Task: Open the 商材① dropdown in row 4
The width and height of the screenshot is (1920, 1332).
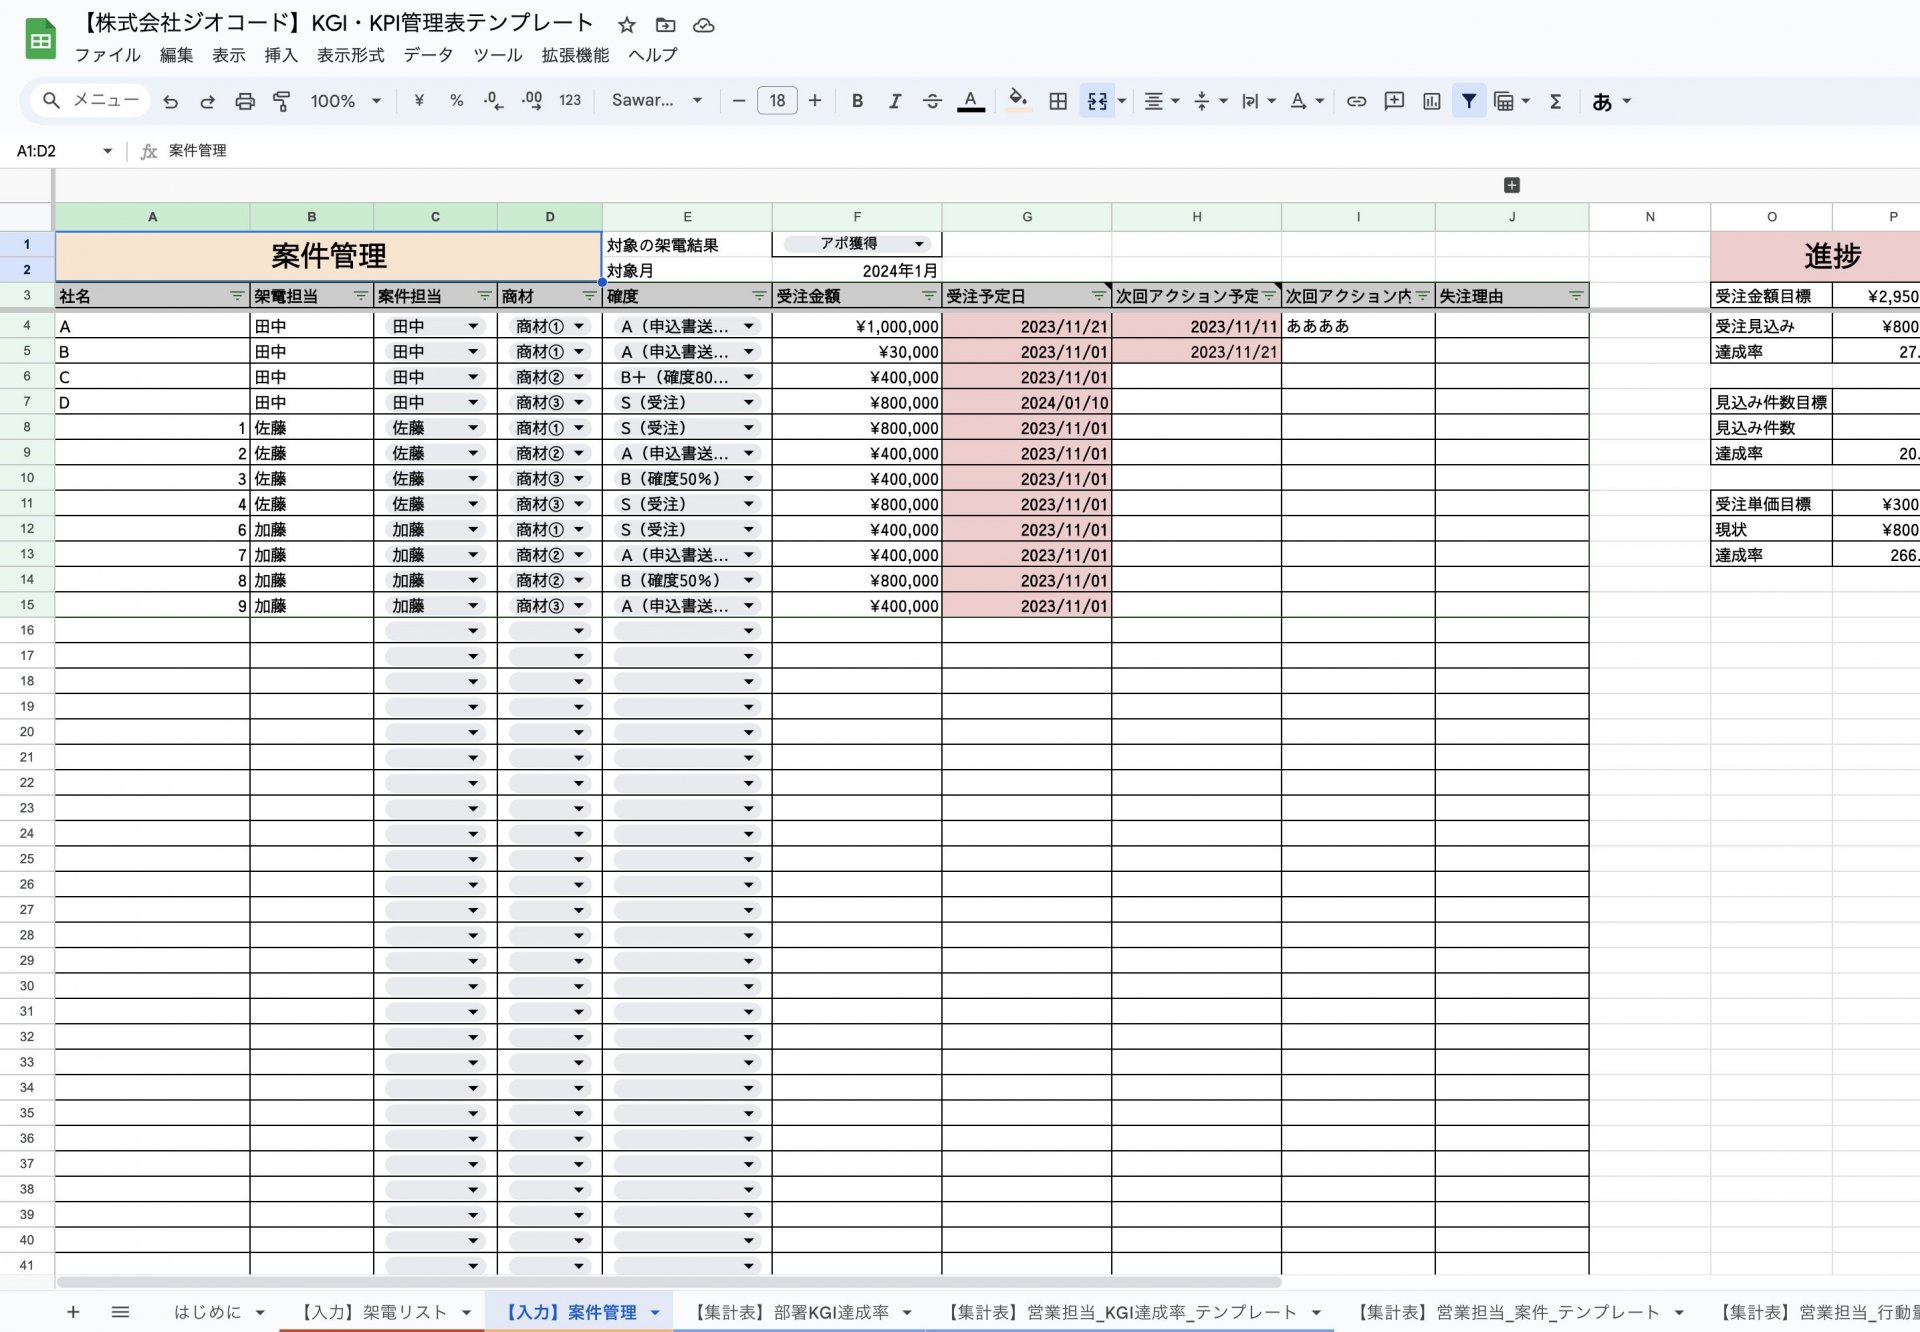Action: 579,325
